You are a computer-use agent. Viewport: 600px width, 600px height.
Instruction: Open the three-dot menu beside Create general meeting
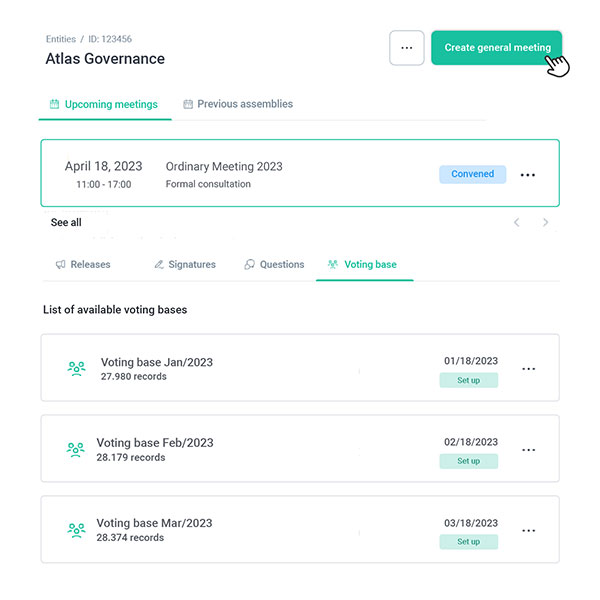click(x=406, y=48)
